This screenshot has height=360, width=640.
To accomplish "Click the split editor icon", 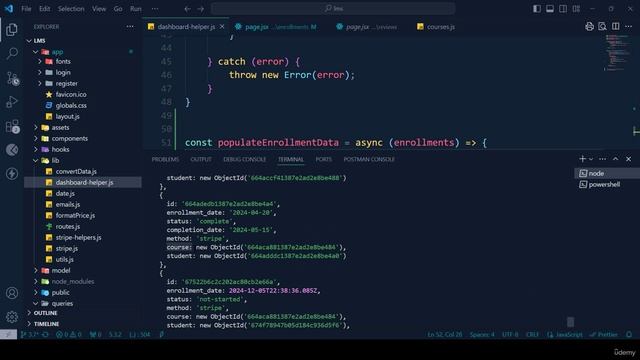I will tap(616, 27).
